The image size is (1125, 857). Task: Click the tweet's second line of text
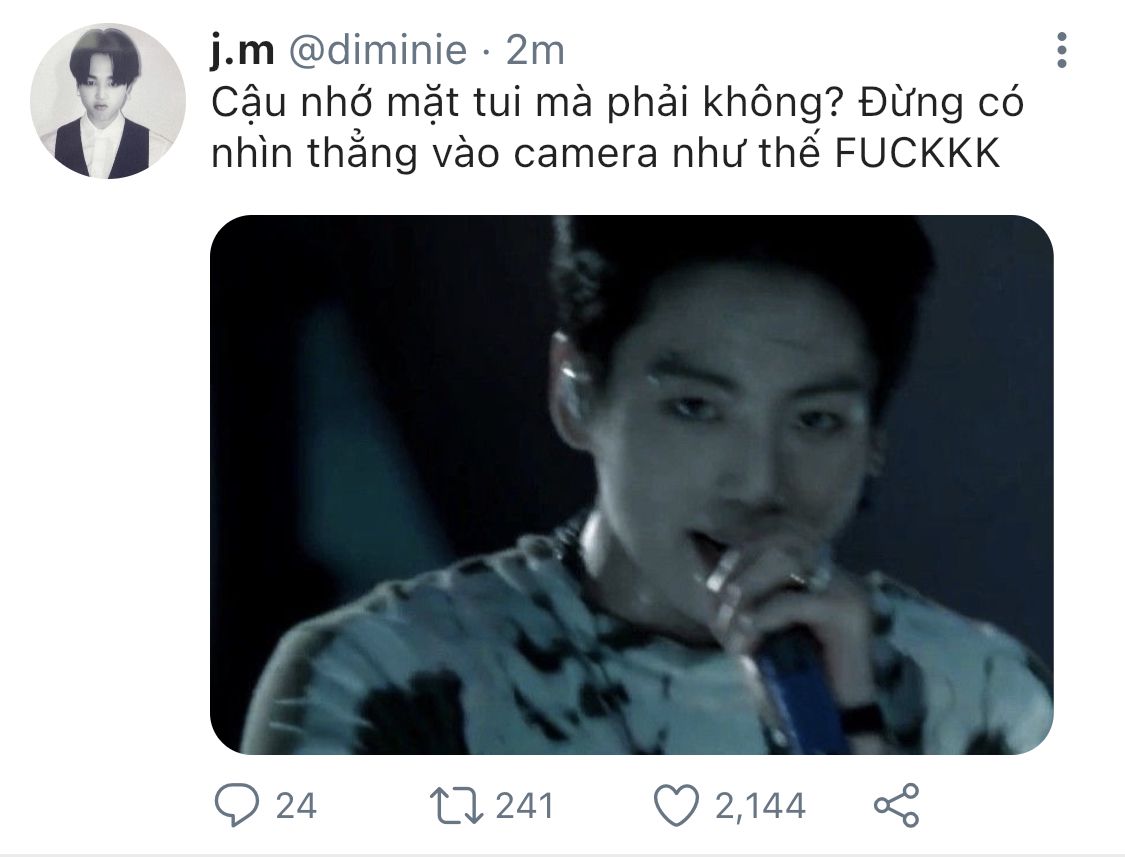coord(606,154)
